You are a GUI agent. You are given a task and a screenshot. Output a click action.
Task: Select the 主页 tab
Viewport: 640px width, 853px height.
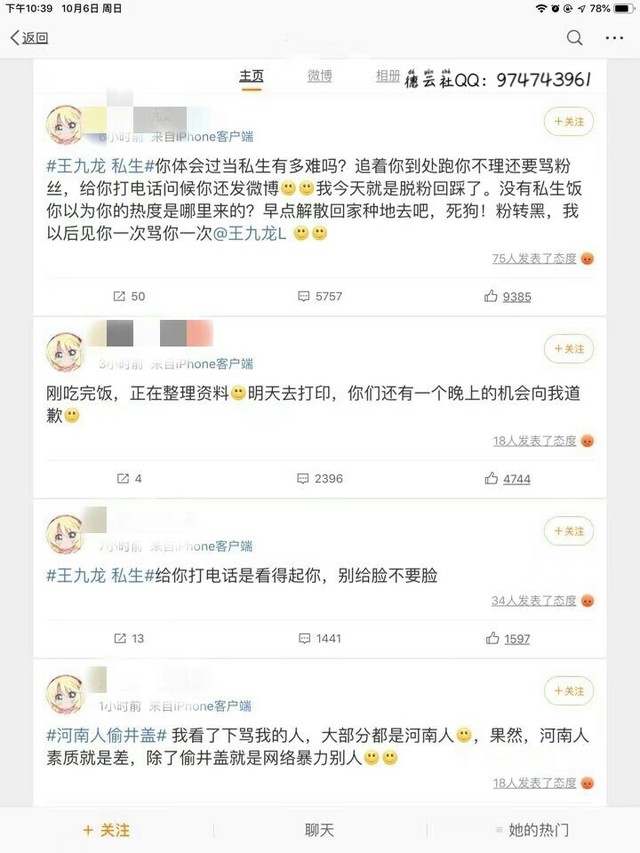(251, 77)
